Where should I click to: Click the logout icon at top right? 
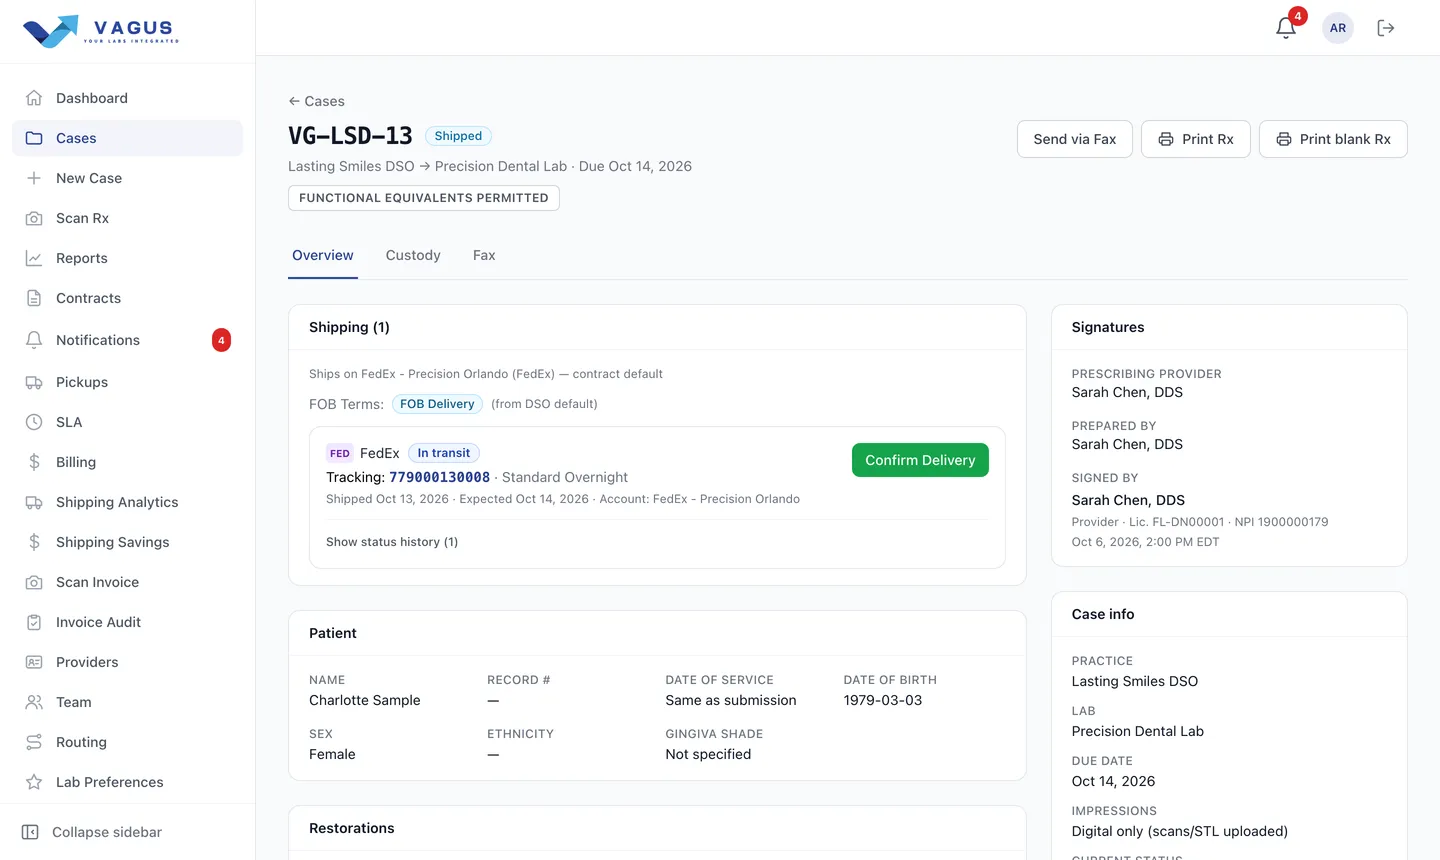[x=1386, y=28]
